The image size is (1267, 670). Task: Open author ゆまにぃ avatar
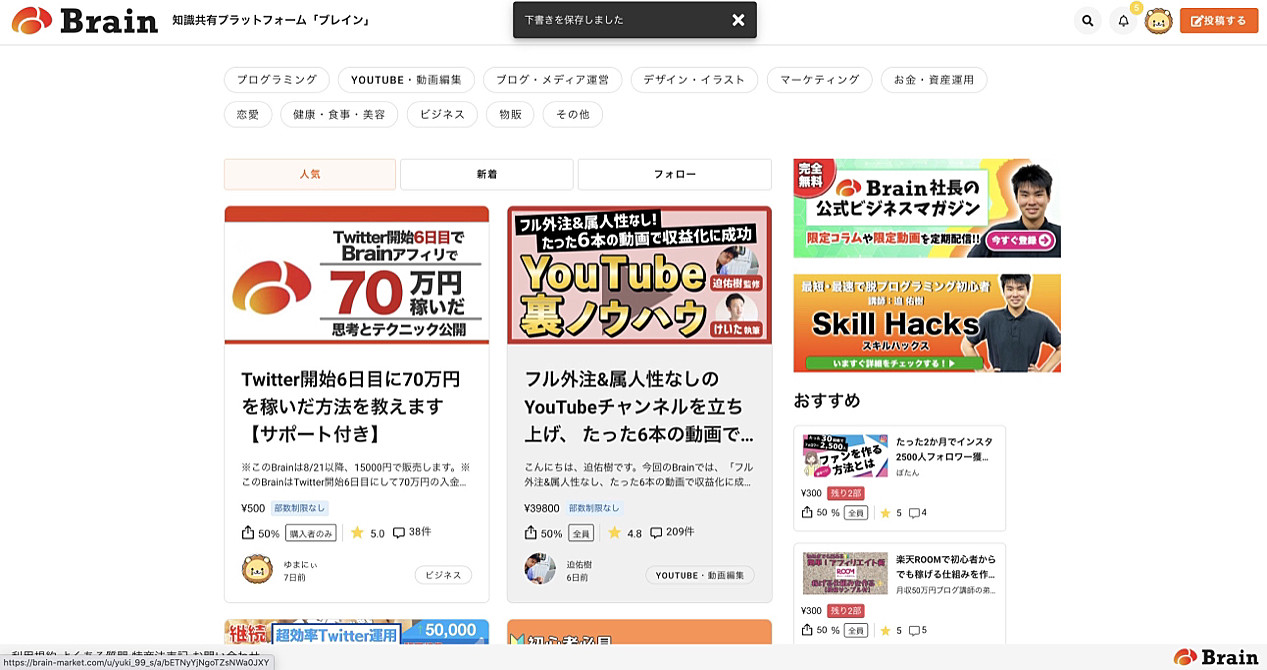[x=257, y=570]
